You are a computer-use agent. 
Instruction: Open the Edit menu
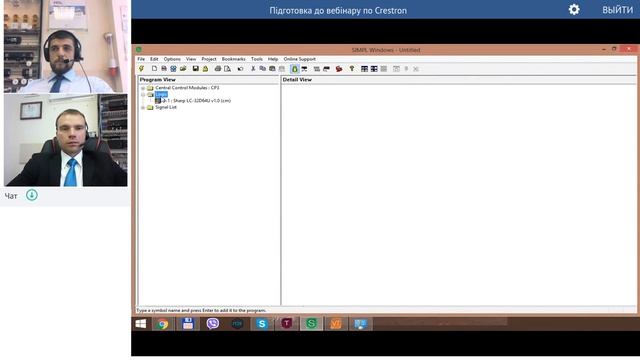pos(154,59)
